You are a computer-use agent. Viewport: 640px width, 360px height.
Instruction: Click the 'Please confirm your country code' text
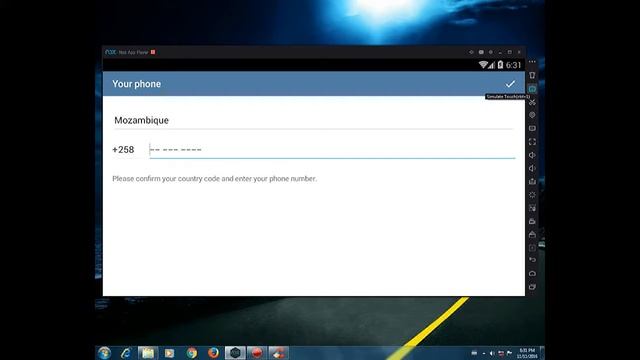pos(214,179)
